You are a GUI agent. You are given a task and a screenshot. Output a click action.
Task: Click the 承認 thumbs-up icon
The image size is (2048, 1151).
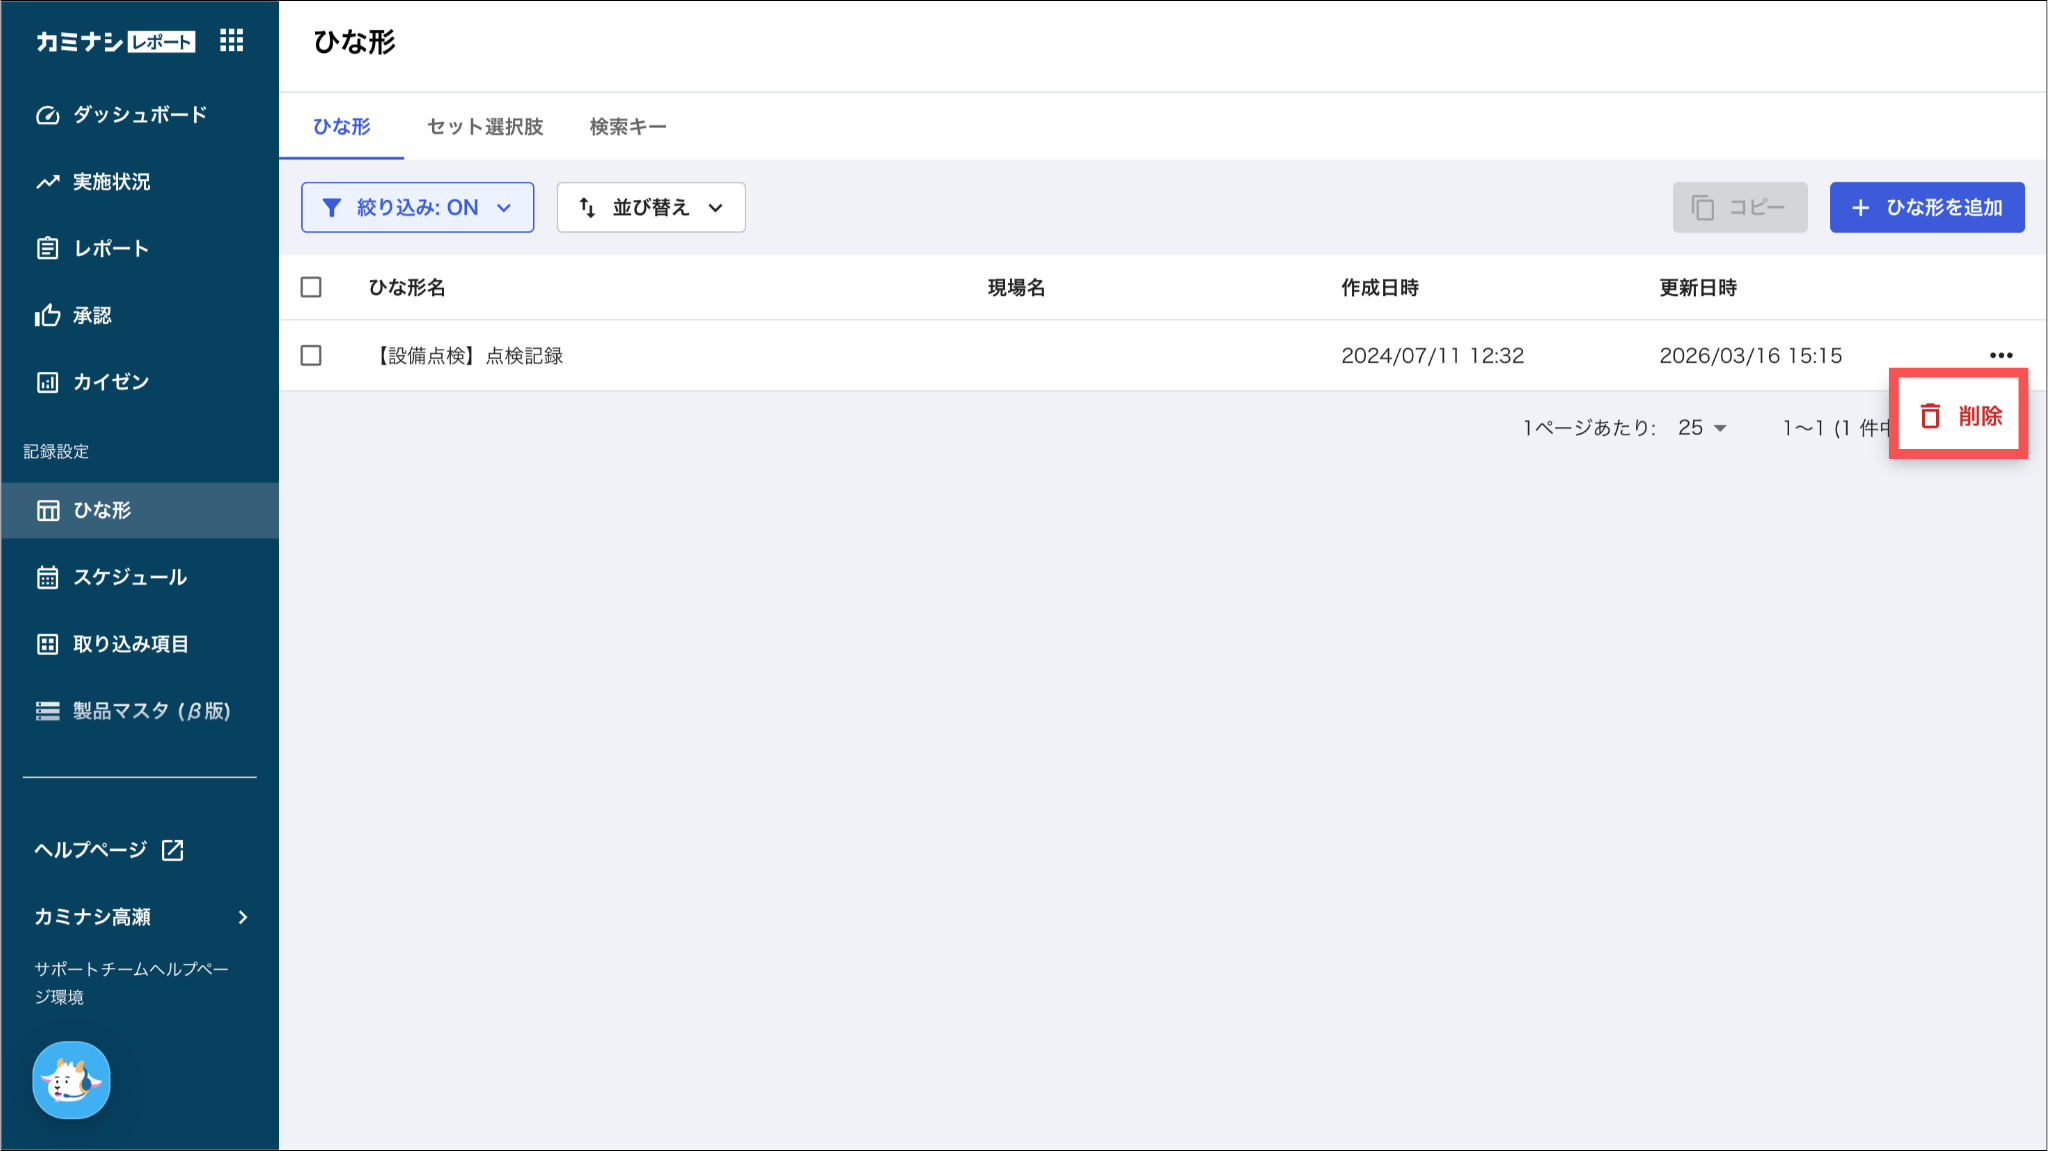(x=47, y=316)
